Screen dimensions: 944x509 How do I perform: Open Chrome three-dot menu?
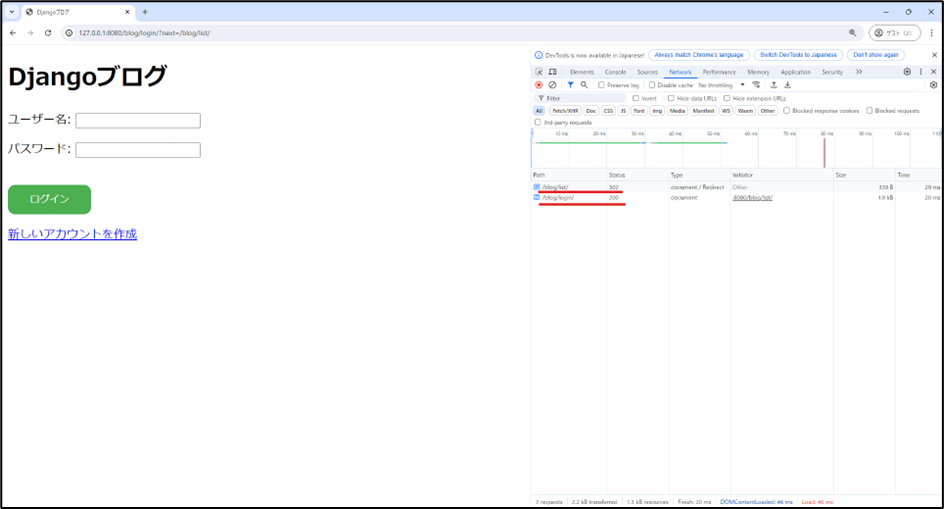click(x=931, y=33)
